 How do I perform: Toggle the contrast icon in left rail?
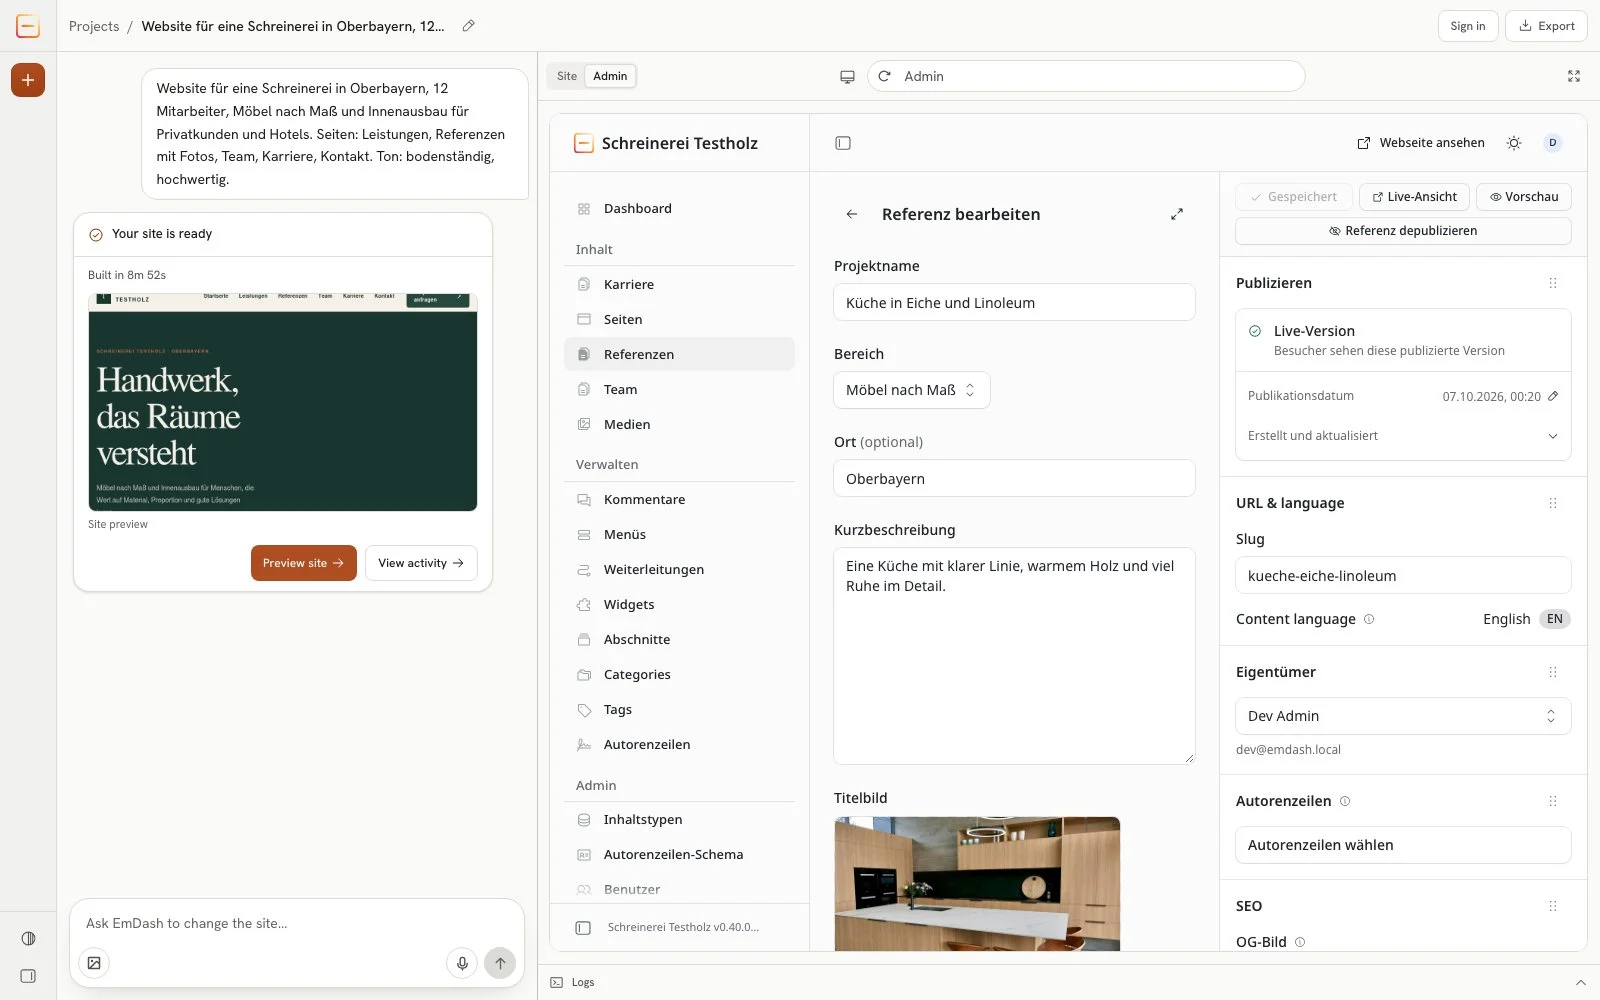pos(28,938)
